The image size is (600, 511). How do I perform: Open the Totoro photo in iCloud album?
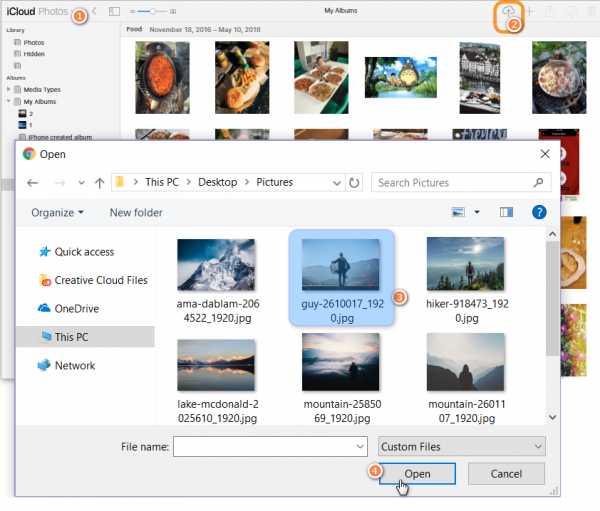coord(401,77)
